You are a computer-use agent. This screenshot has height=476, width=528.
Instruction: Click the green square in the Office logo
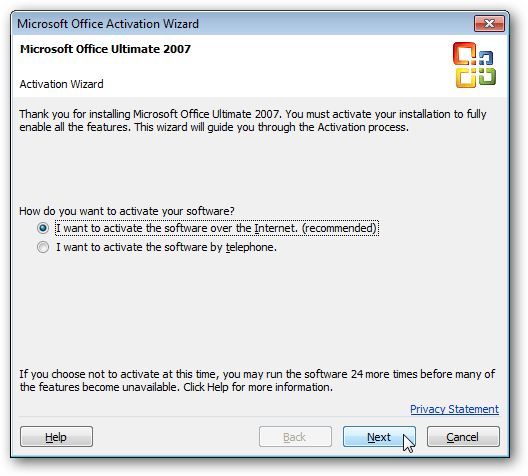[x=487, y=76]
